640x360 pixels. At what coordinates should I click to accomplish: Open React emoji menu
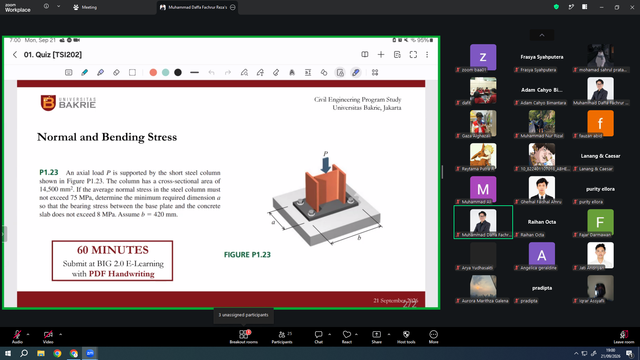(x=347, y=337)
